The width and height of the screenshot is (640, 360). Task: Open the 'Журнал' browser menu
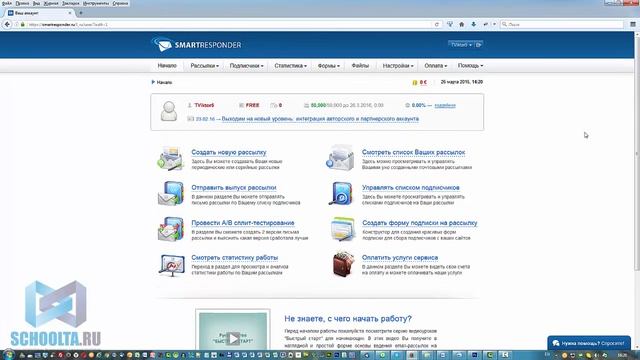51,3
